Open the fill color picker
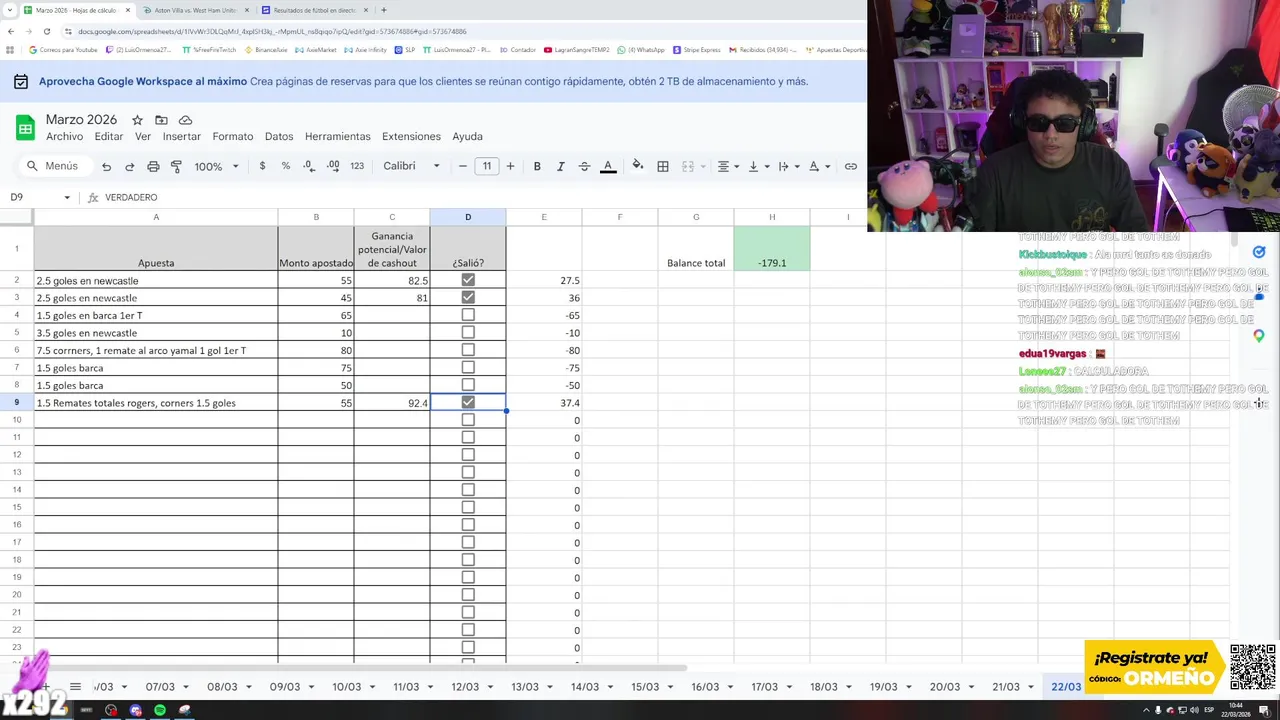The height and width of the screenshot is (720, 1280). (x=638, y=166)
